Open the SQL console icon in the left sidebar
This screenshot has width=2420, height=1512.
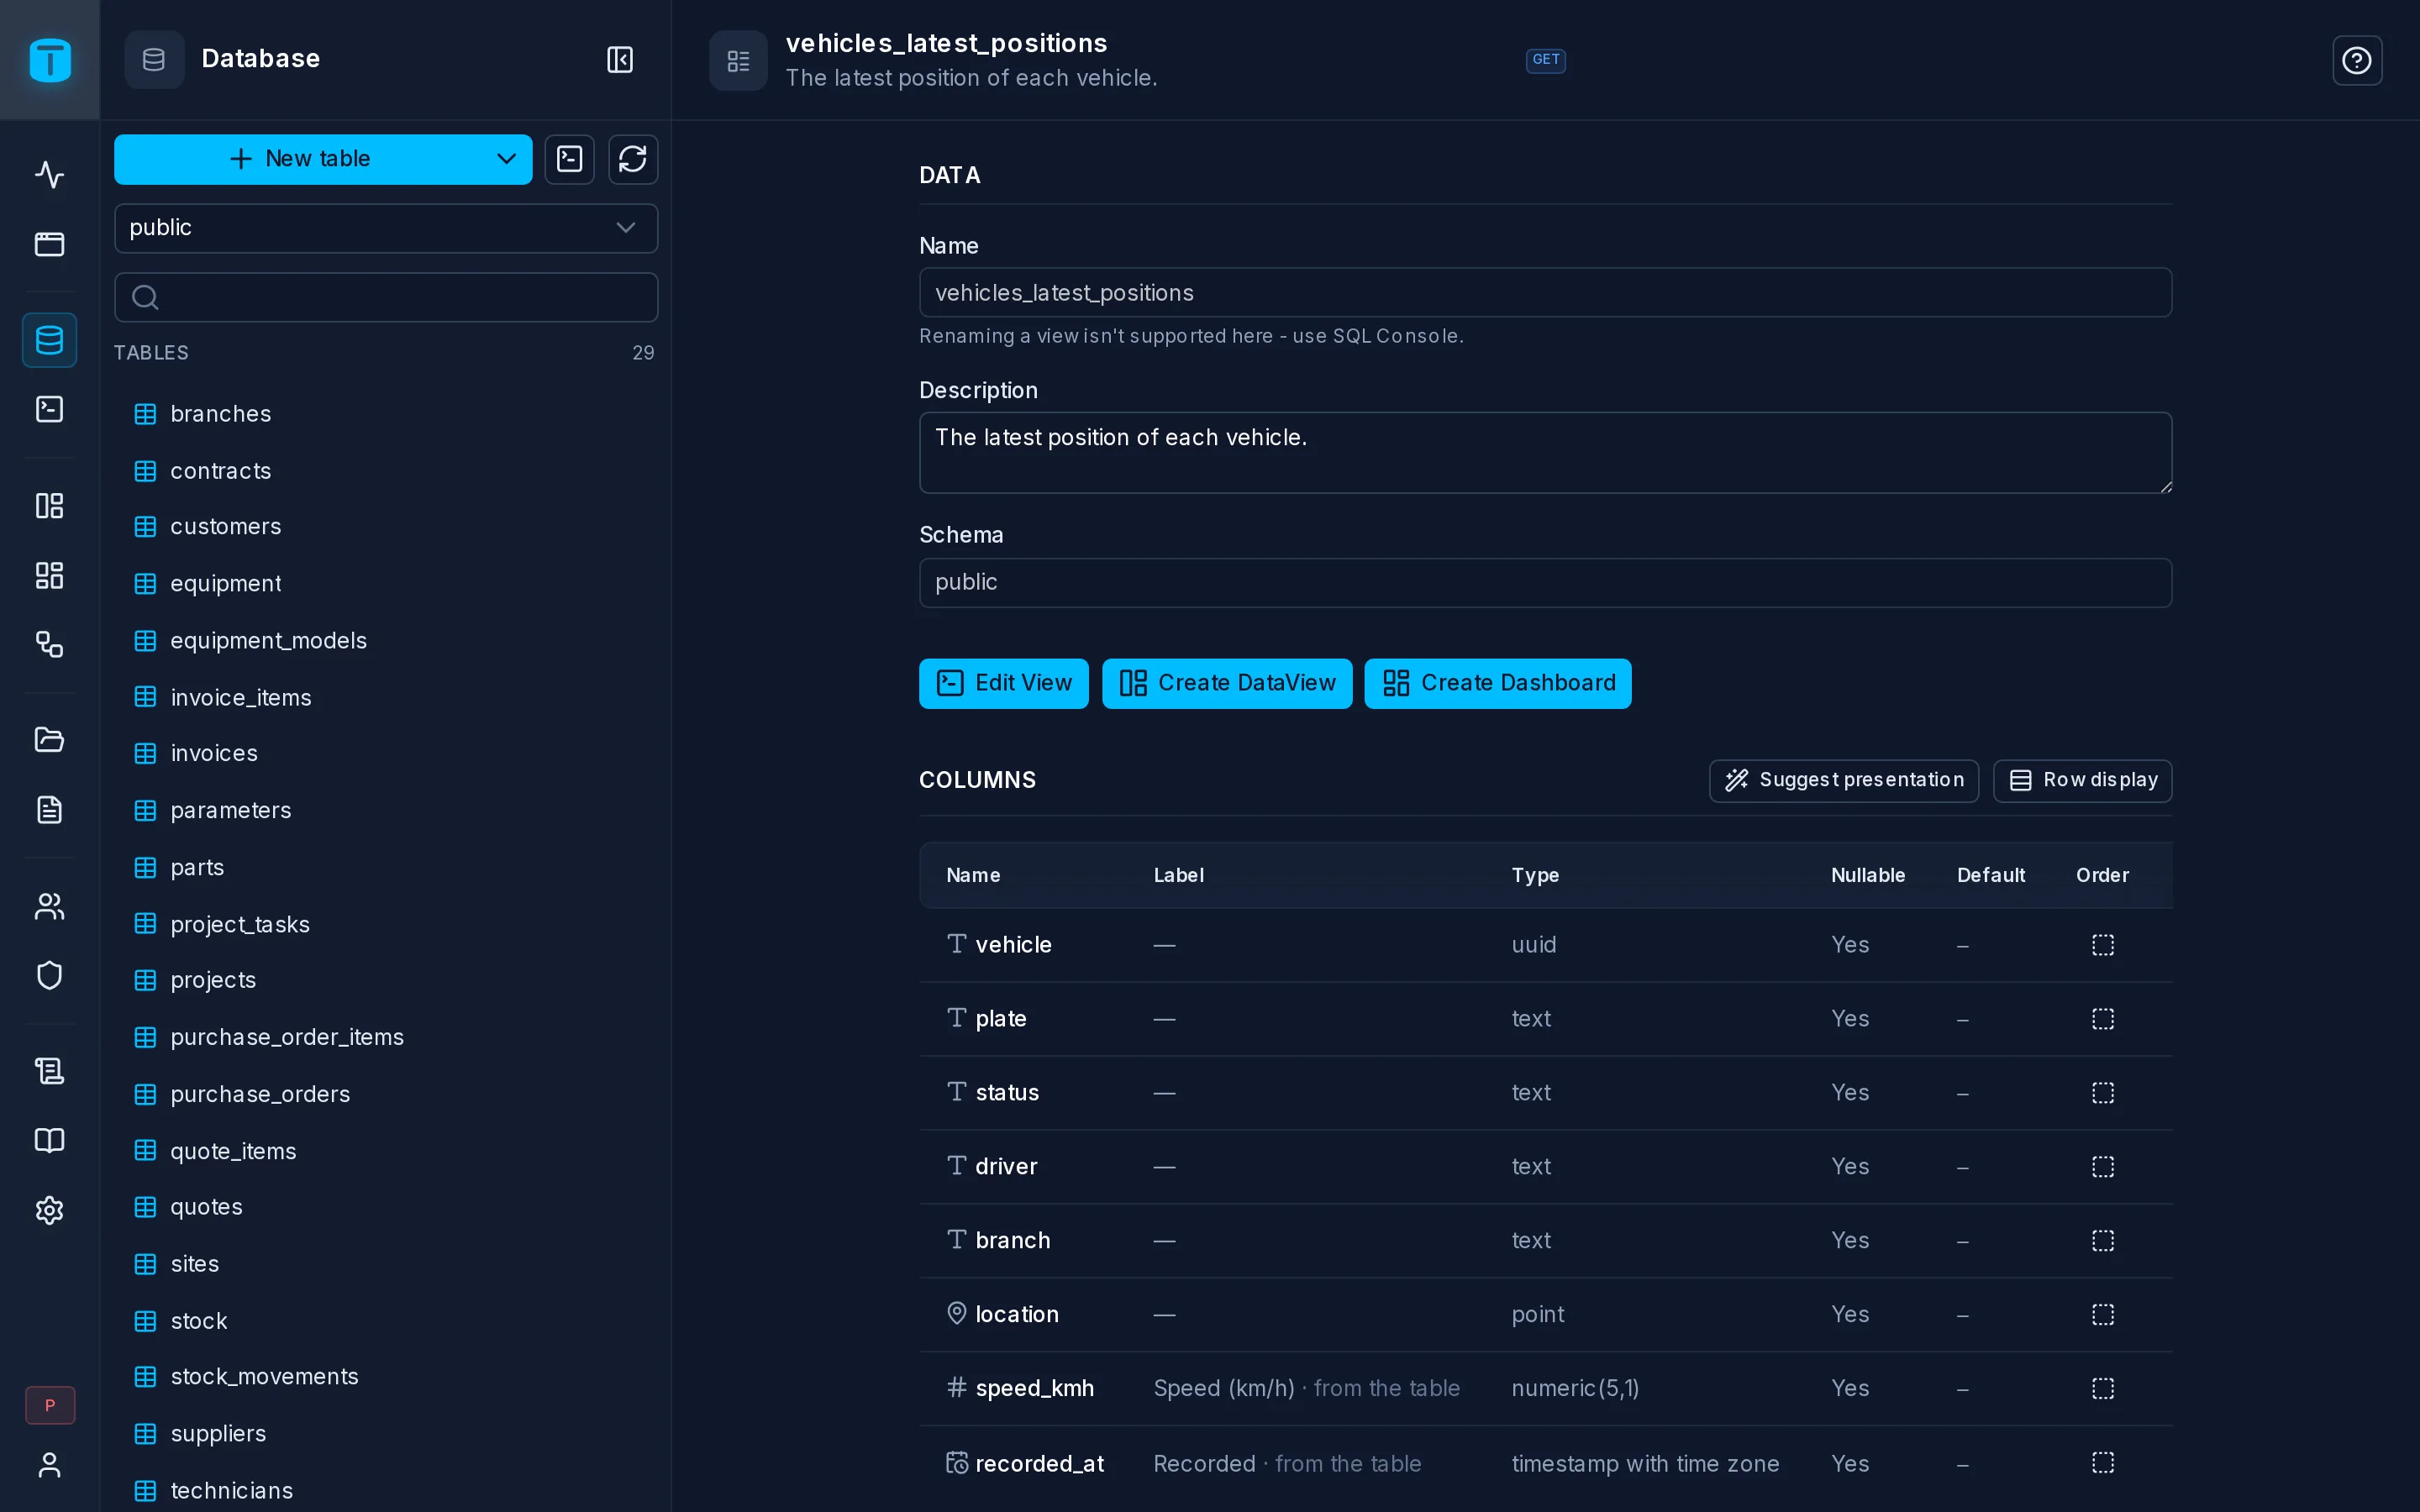[x=49, y=409]
